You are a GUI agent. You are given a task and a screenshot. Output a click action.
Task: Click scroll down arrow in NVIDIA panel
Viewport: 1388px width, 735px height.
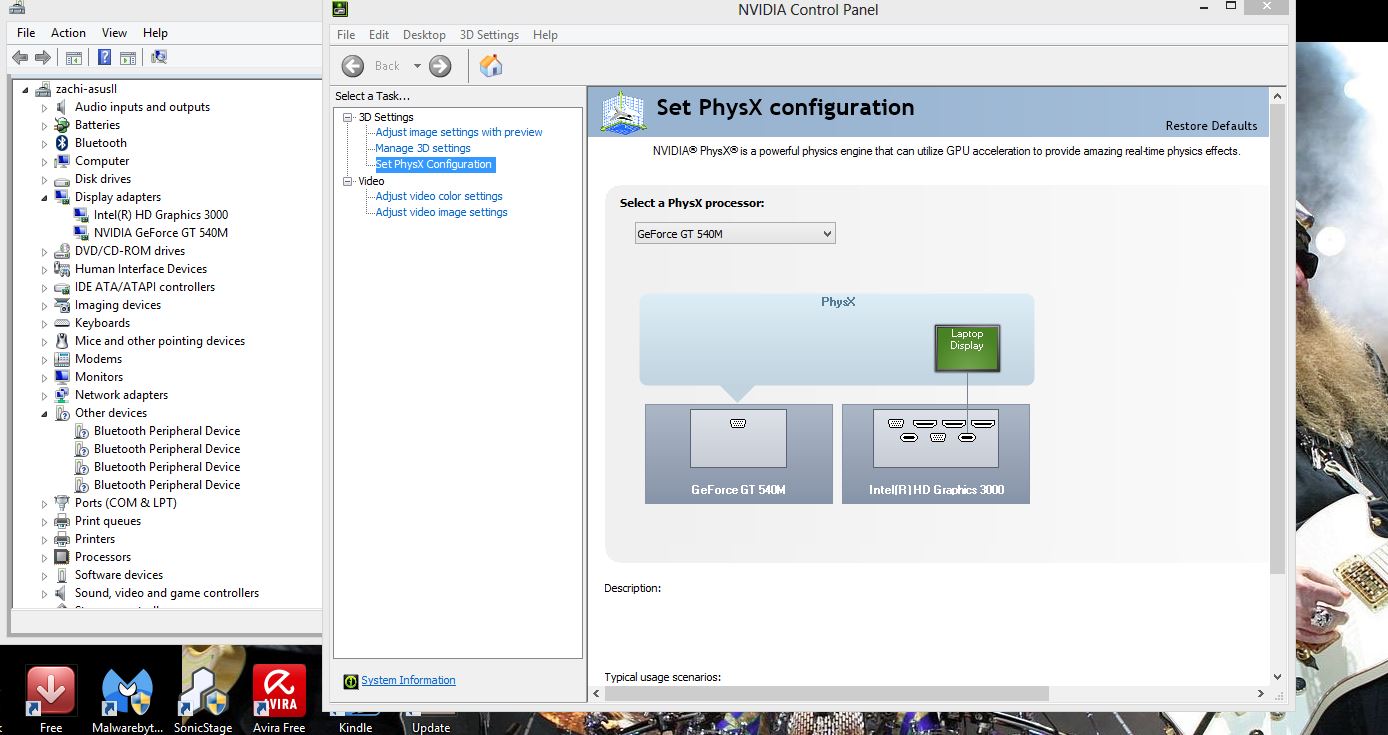[1277, 677]
